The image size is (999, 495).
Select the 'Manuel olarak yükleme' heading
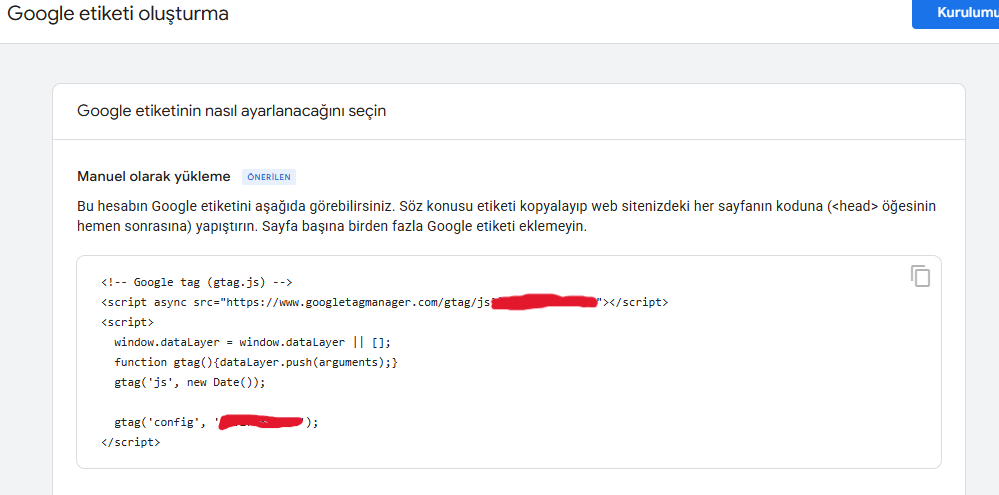pyautogui.click(x=153, y=177)
